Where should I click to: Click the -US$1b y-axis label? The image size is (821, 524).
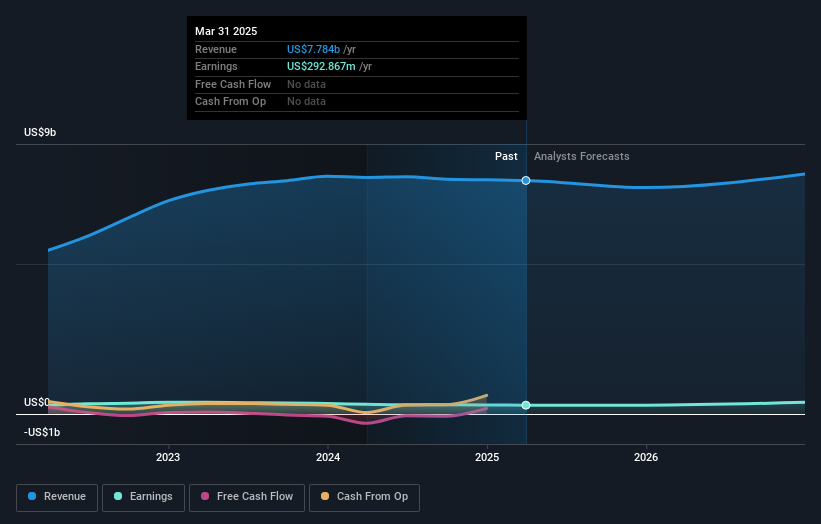[x=42, y=432]
